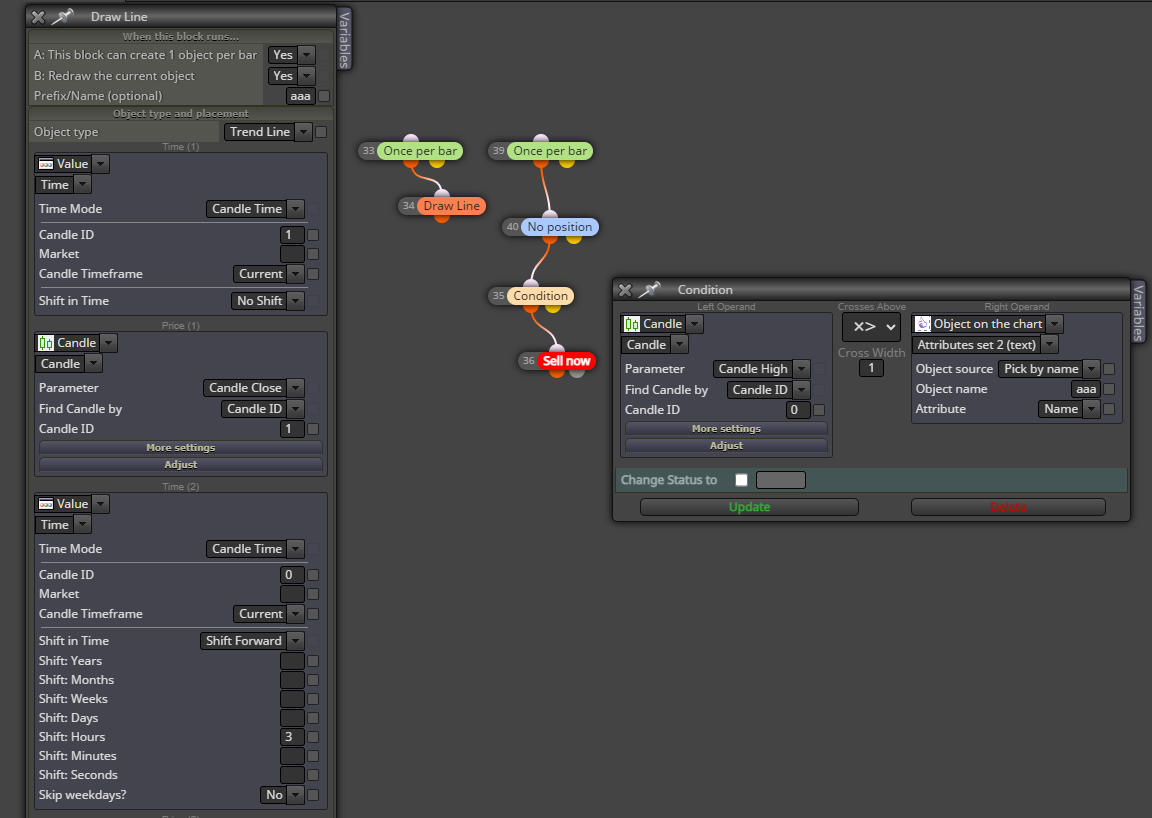Select the Draw Line block 34
This screenshot has width=1152, height=818.
coord(451,206)
